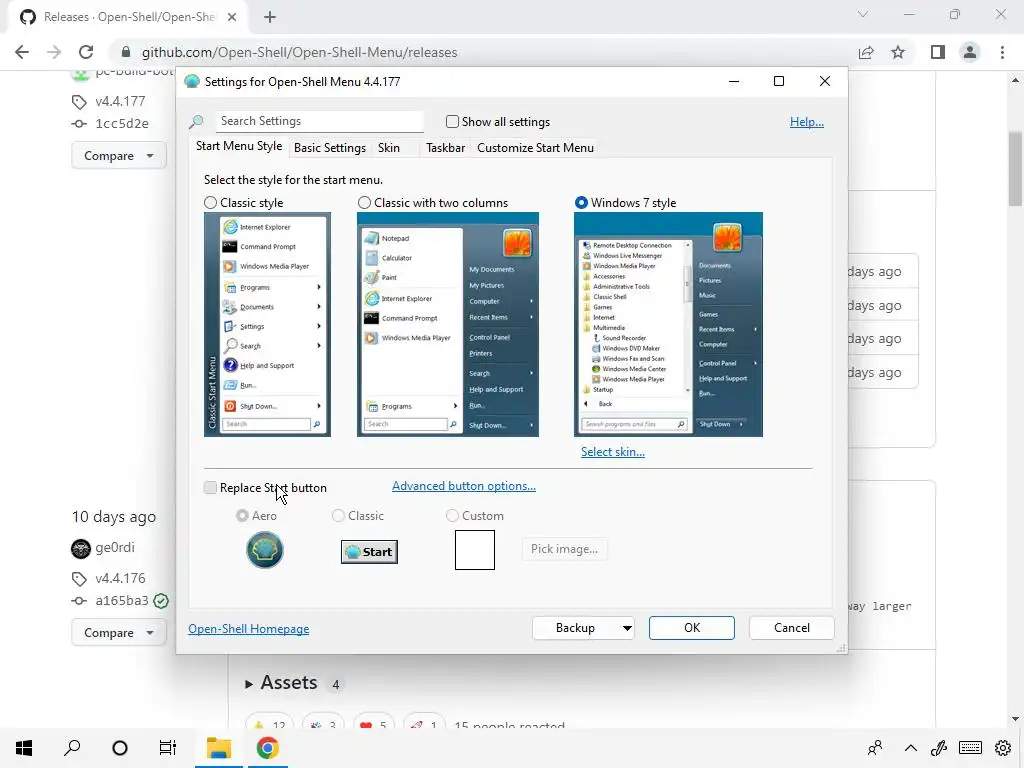
Task: Open a new browser tab
Action: click(270, 18)
